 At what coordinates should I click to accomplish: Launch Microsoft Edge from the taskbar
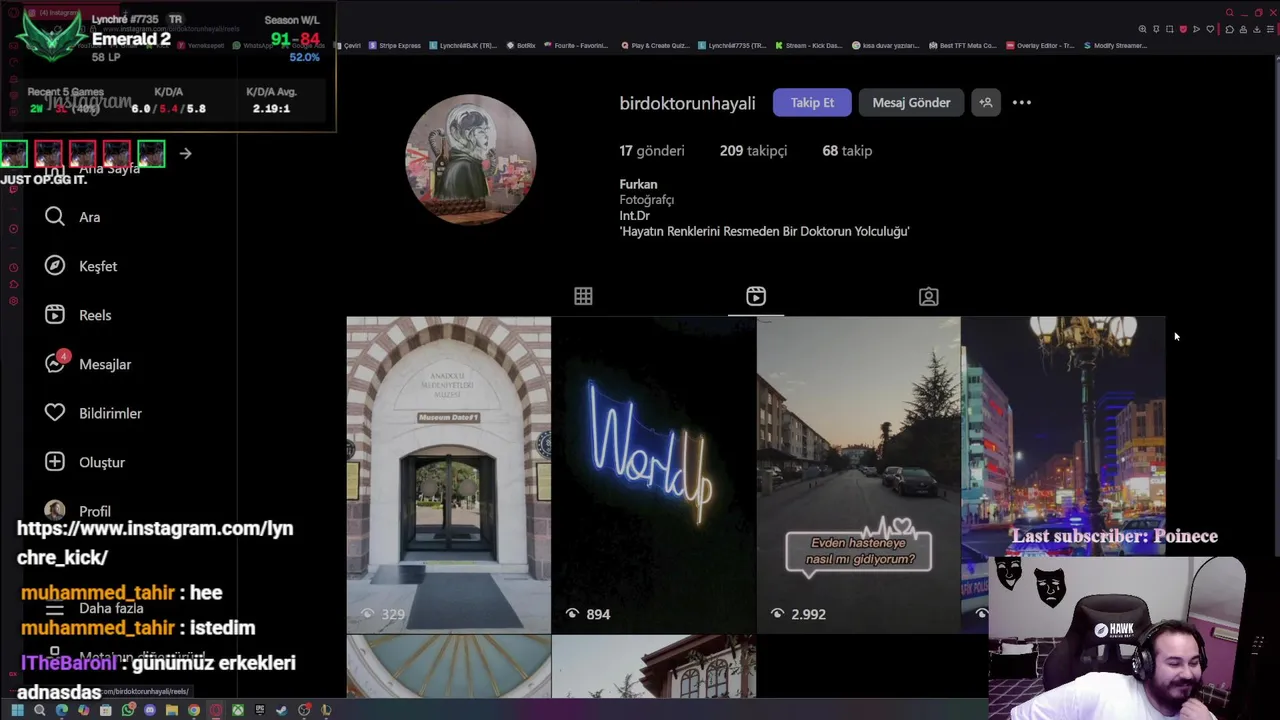(x=62, y=710)
